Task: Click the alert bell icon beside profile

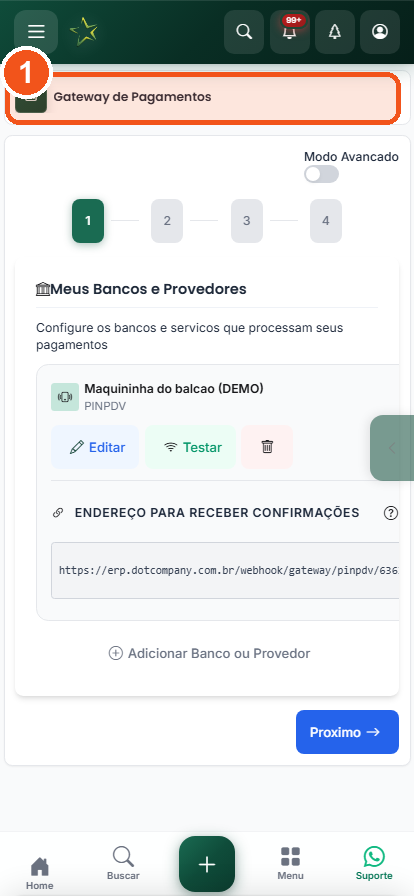Action: pyautogui.click(x=335, y=32)
